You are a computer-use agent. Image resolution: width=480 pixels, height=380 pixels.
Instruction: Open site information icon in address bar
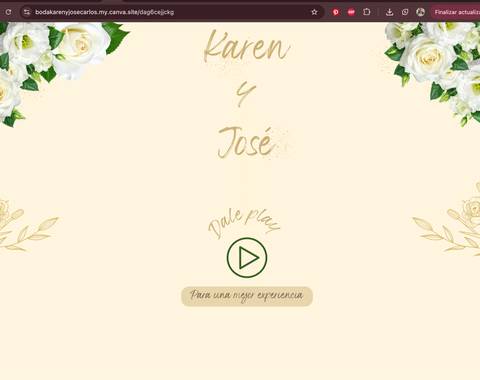(x=27, y=12)
